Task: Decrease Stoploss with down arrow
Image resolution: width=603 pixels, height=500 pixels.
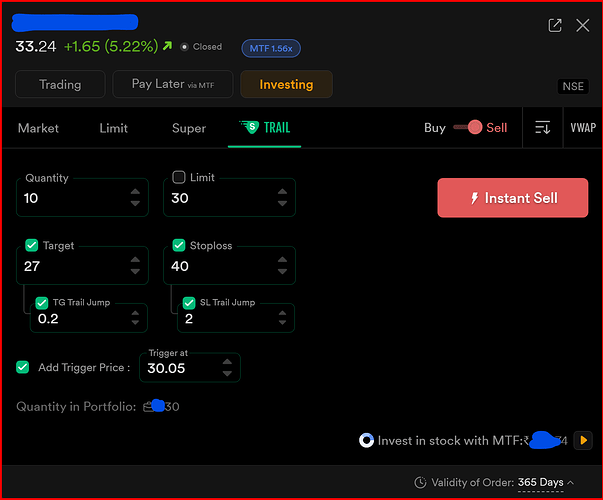Action: coord(282,272)
